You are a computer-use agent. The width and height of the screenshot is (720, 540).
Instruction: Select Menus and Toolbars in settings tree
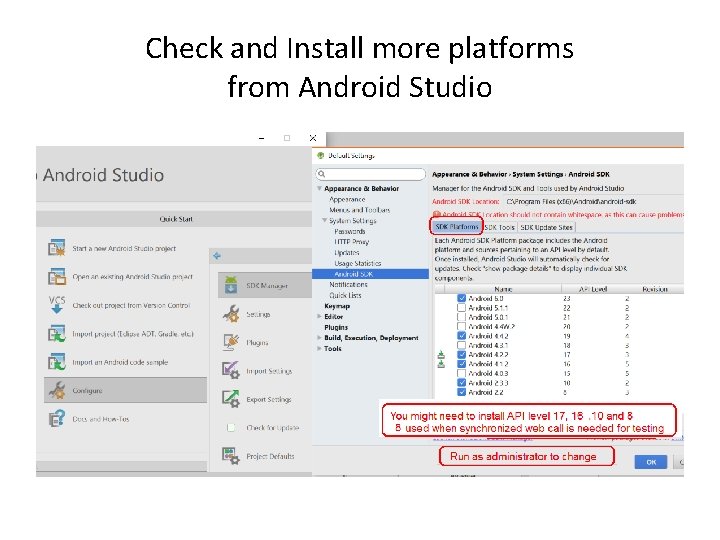pyautogui.click(x=360, y=210)
